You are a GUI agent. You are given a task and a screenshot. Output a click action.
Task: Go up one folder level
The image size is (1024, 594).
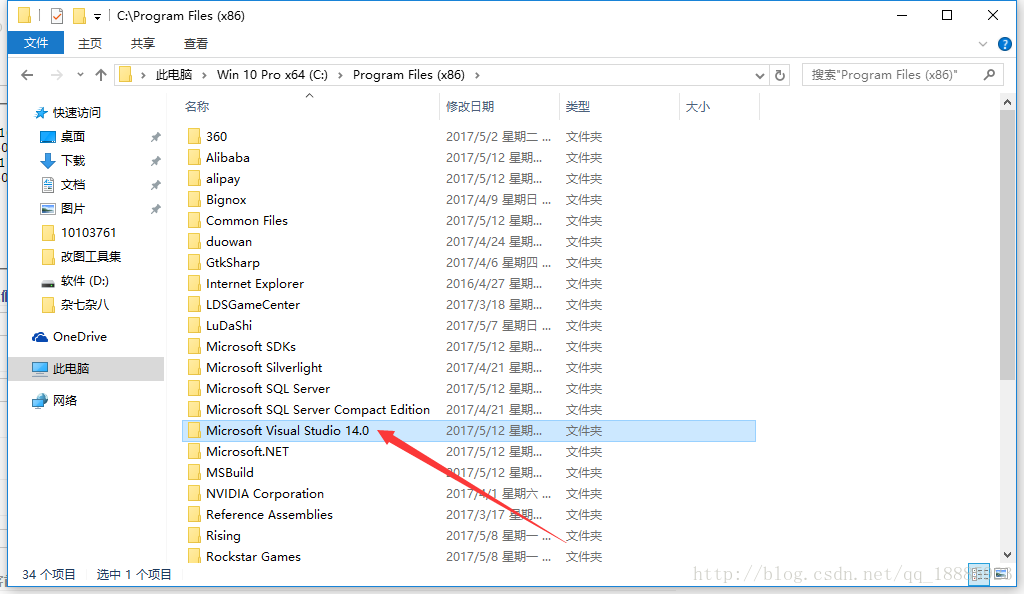101,75
